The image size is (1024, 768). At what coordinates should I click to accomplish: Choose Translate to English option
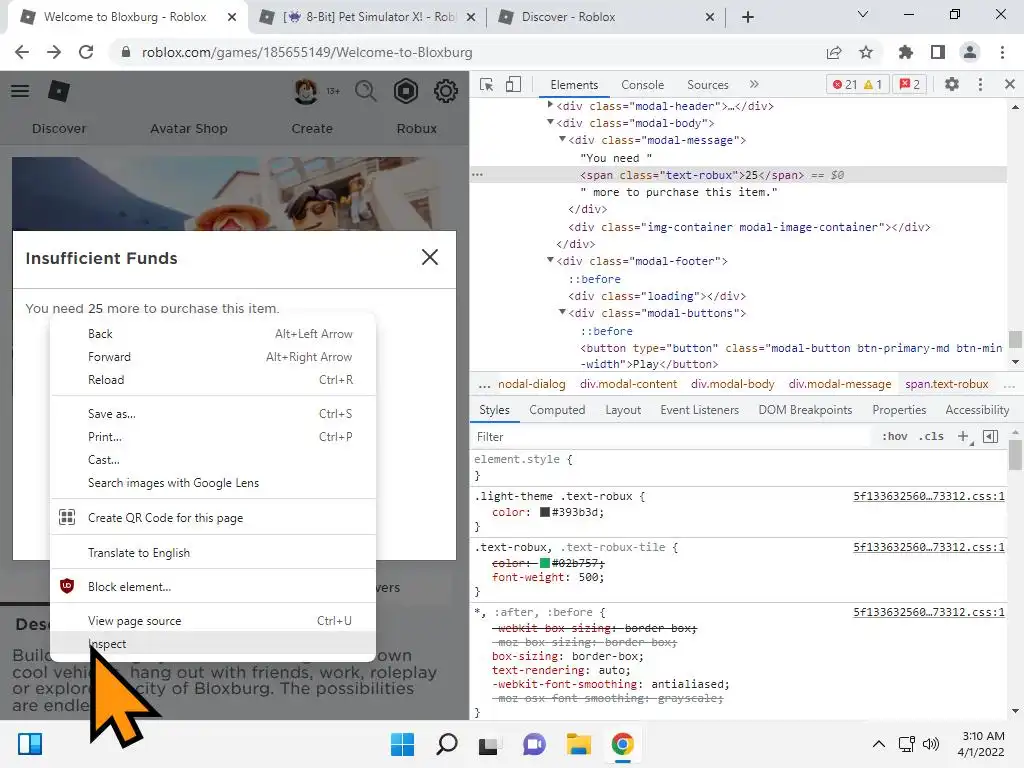(x=213, y=552)
